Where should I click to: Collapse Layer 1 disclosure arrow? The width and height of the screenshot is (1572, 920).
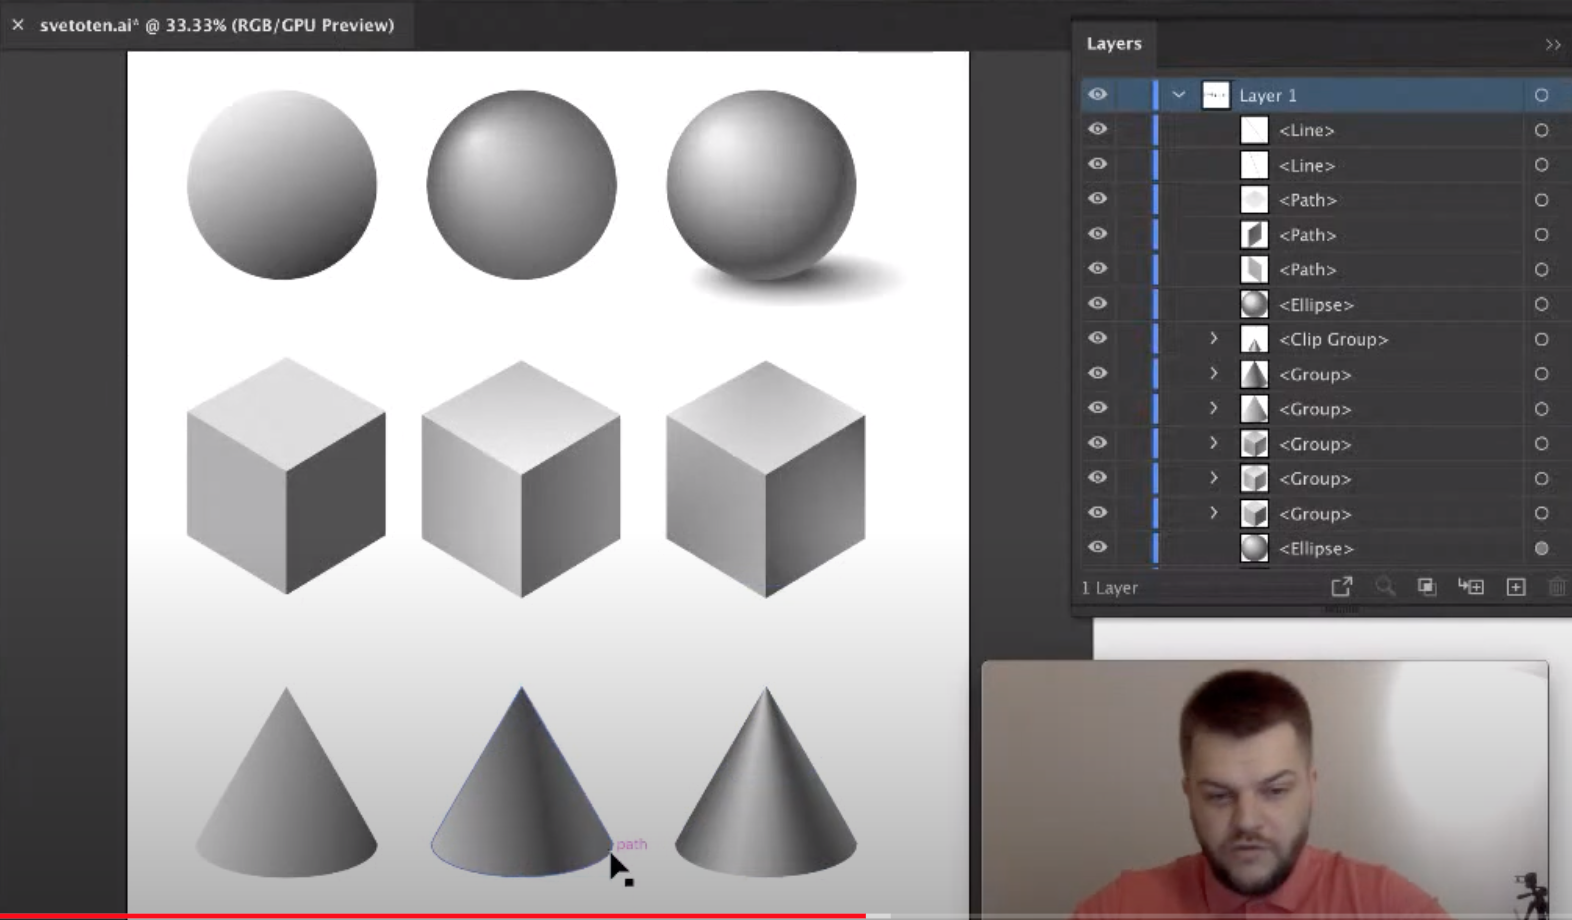click(x=1179, y=95)
